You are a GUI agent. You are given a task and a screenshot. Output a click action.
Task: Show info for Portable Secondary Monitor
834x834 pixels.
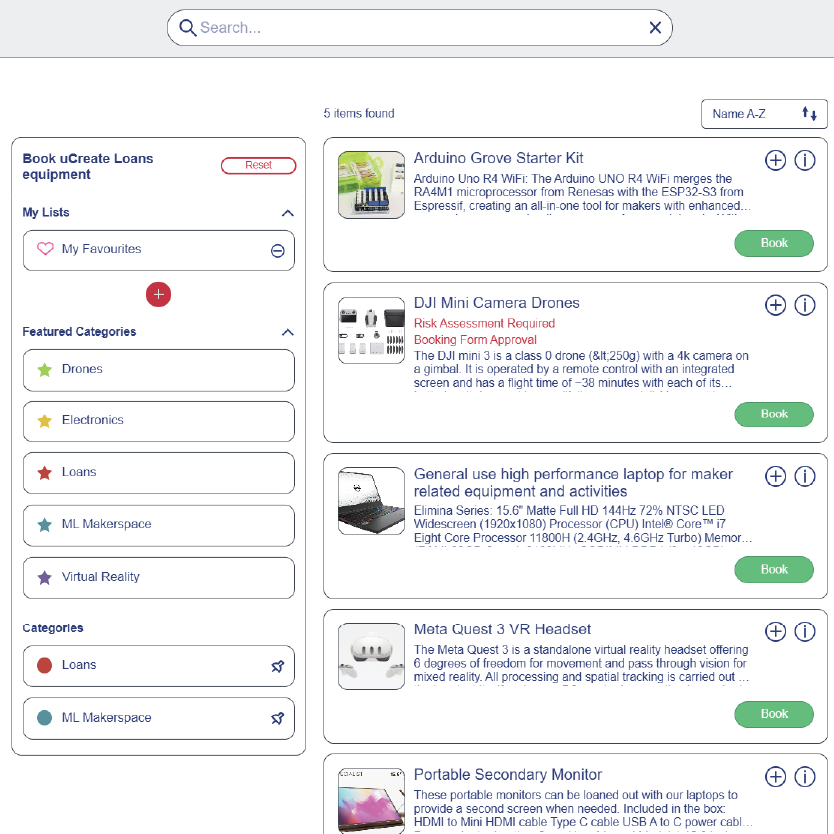[805, 777]
